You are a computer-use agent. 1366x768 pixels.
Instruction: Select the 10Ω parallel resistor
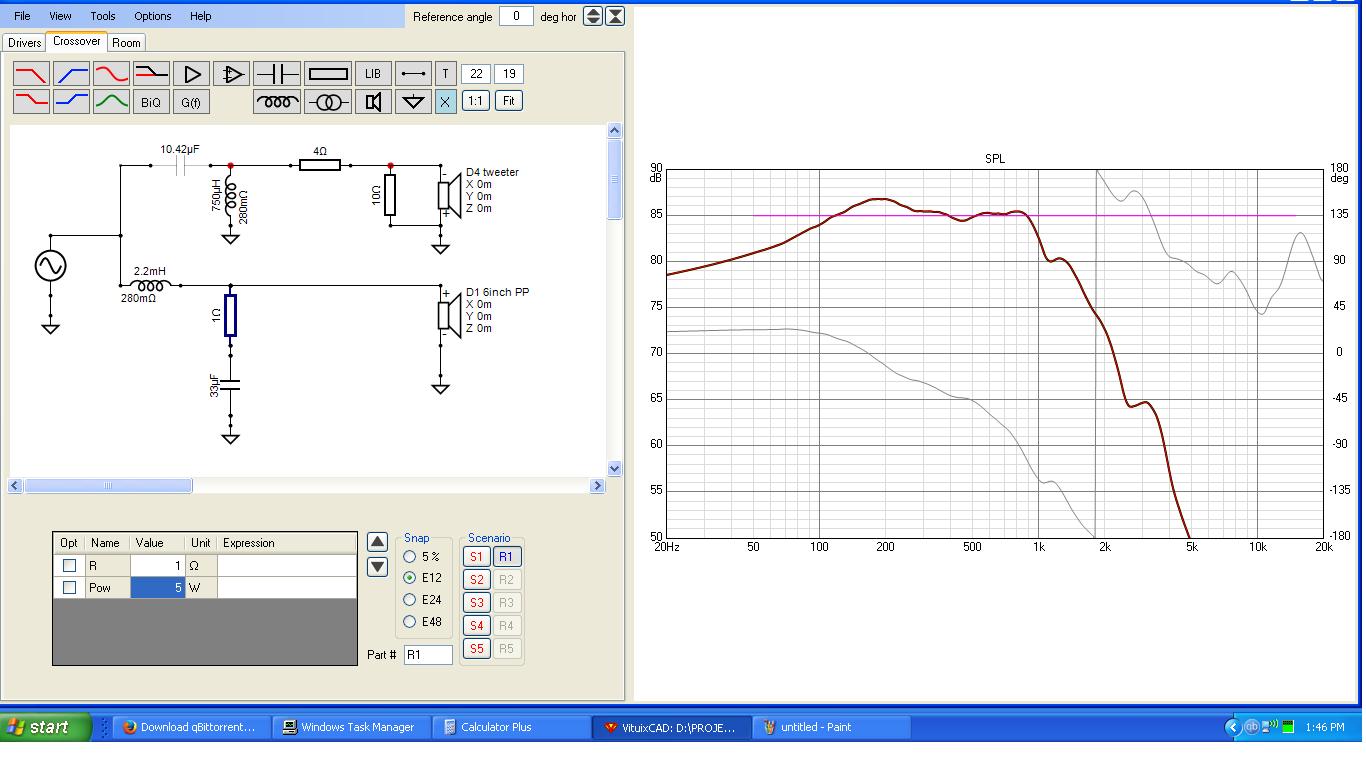tap(390, 195)
